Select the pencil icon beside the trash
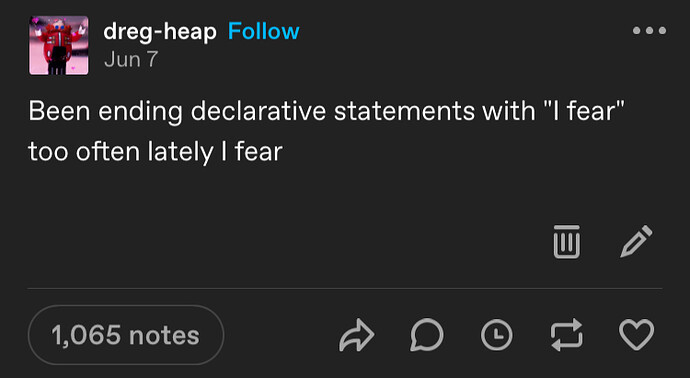690x378 pixels. 636,241
